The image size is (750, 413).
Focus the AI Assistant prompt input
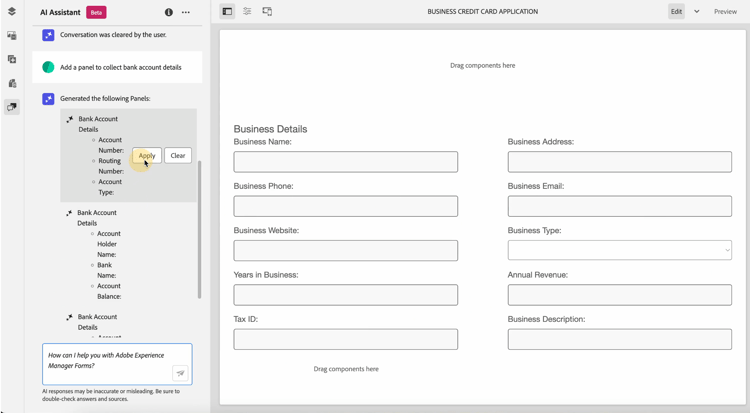(x=117, y=364)
